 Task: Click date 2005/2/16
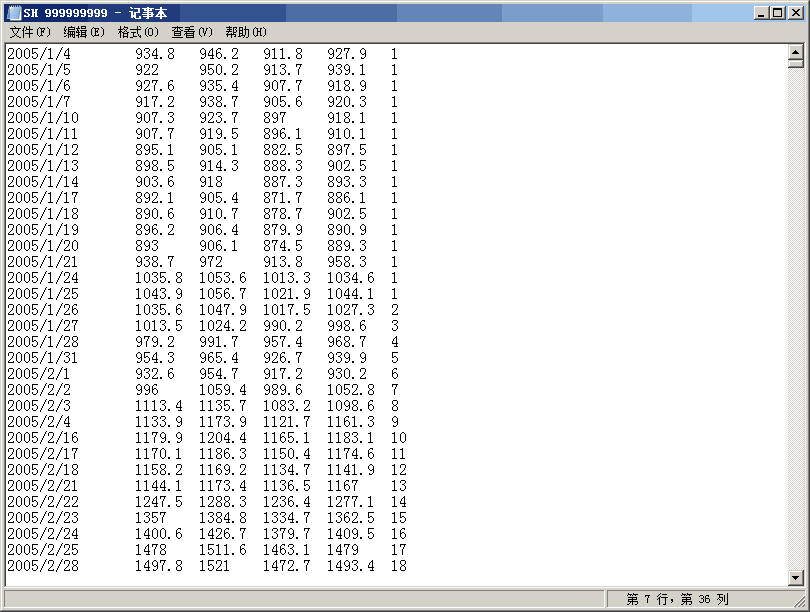point(43,438)
